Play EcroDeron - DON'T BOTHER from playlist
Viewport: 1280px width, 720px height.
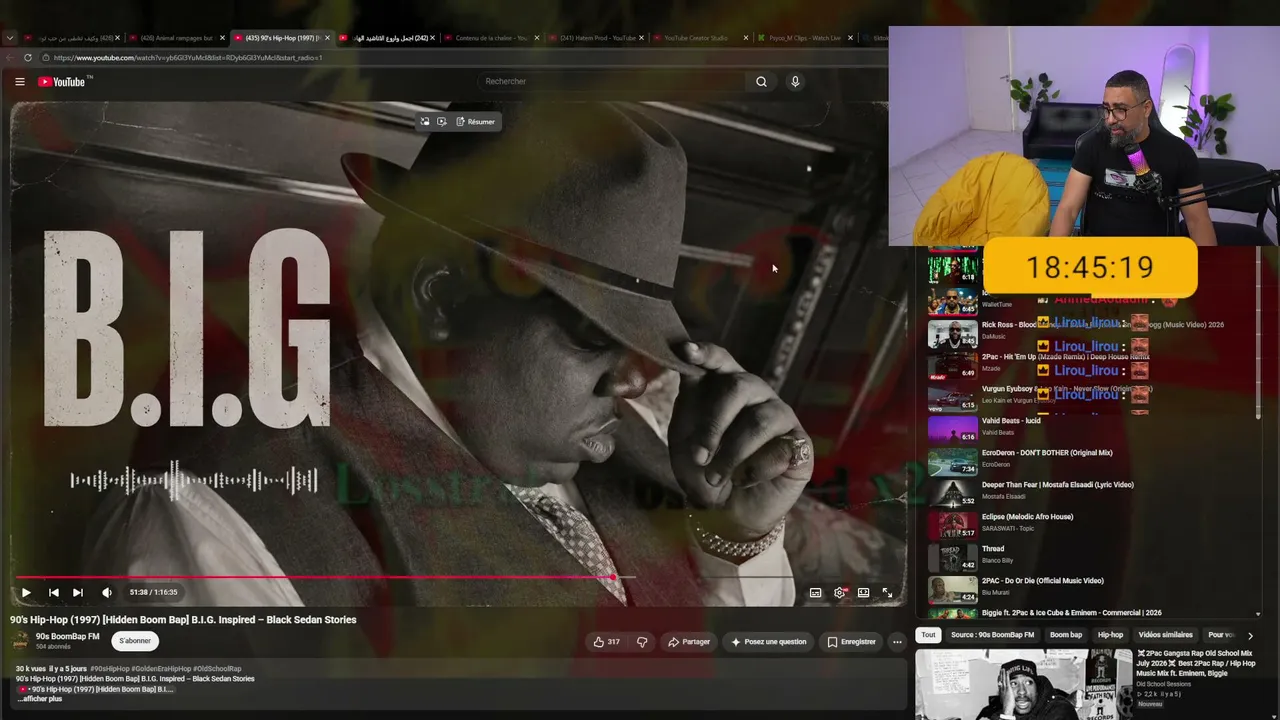(1047, 453)
